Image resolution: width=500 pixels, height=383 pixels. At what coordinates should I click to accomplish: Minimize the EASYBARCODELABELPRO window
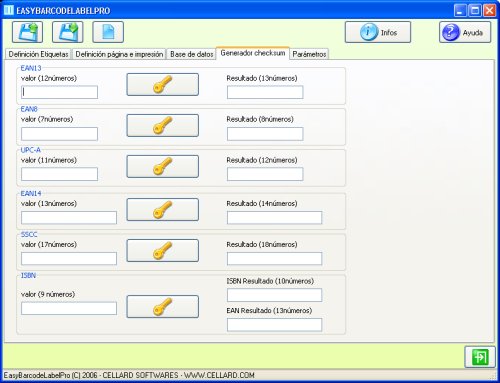[x=460, y=11]
